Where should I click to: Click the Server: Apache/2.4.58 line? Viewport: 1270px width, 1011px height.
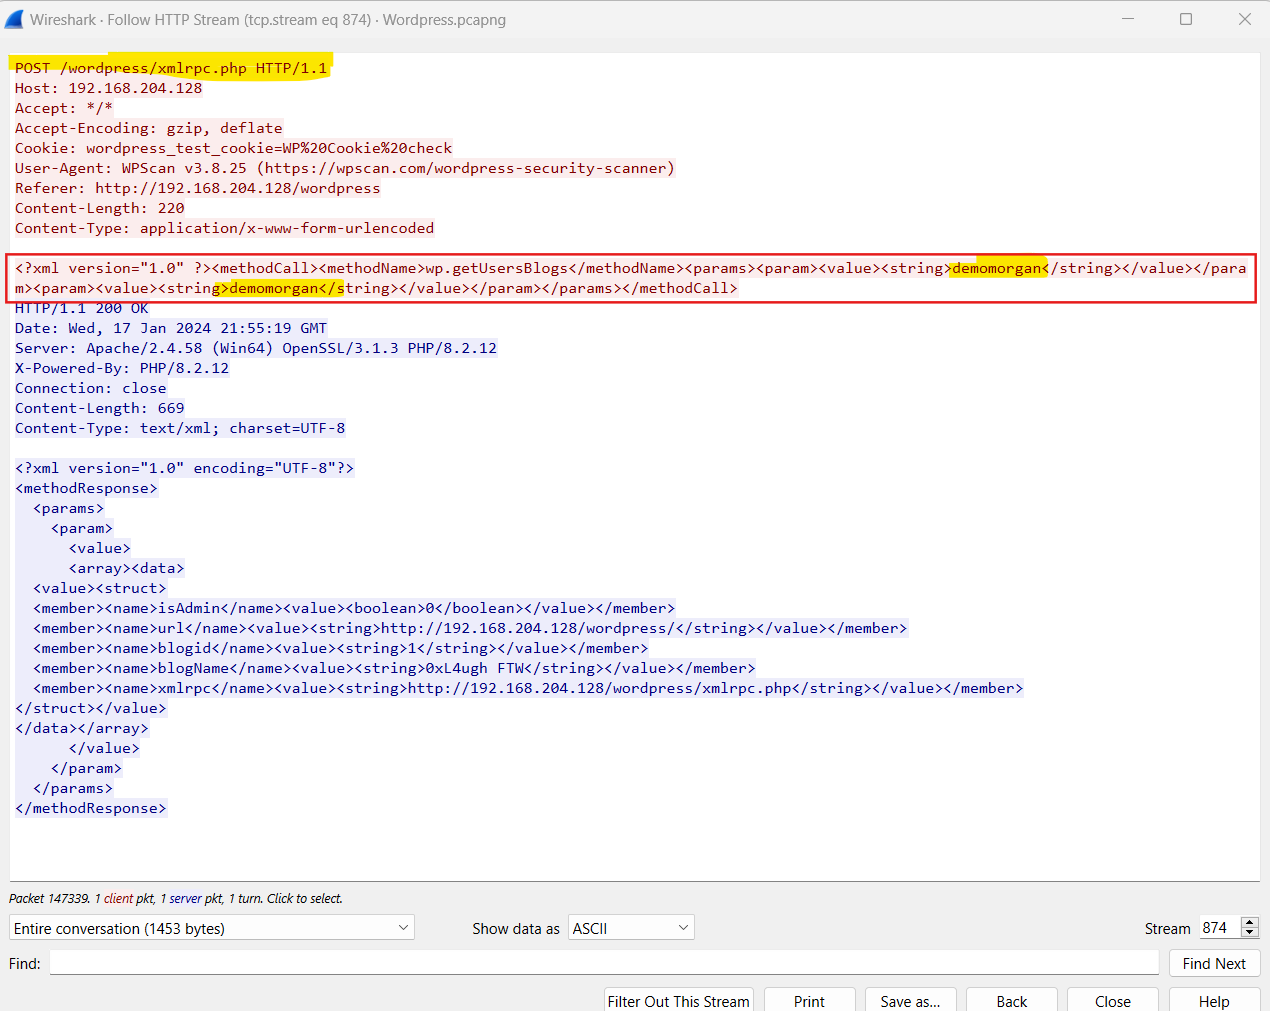pyautogui.click(x=255, y=348)
